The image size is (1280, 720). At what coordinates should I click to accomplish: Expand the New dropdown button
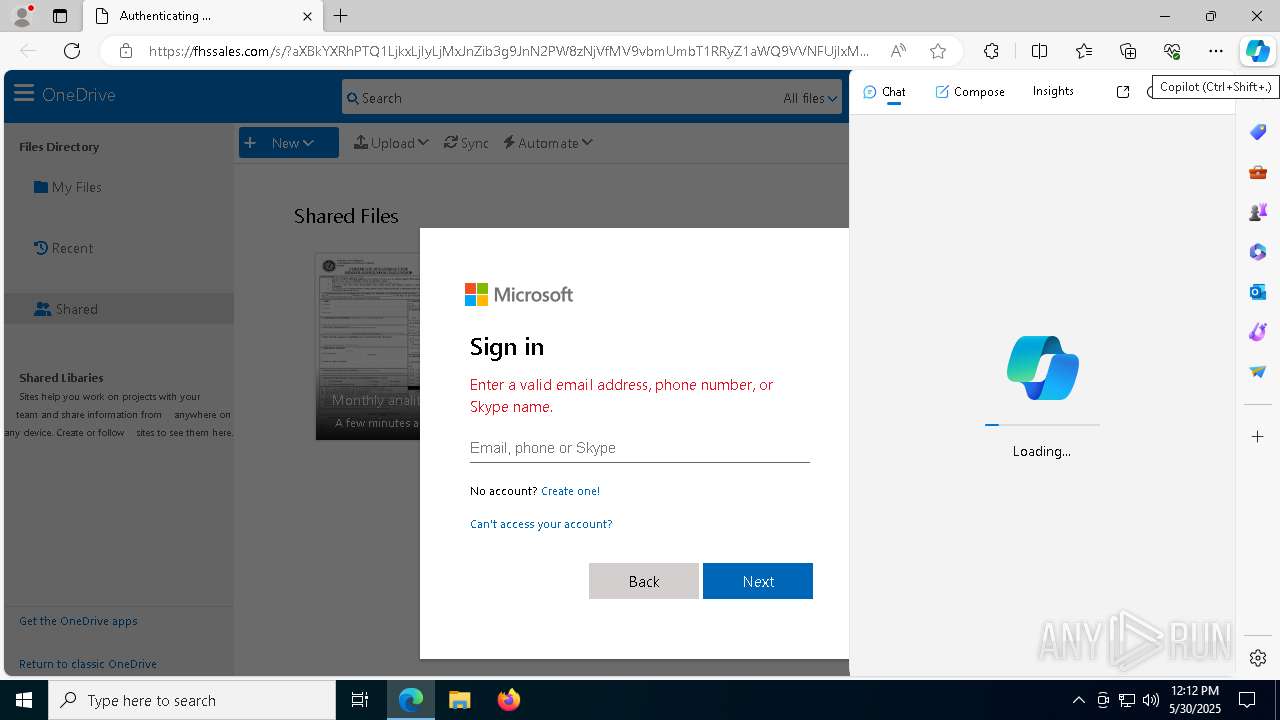[x=289, y=143]
